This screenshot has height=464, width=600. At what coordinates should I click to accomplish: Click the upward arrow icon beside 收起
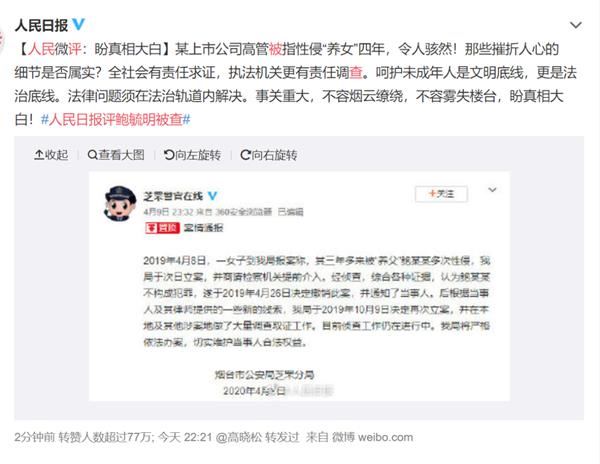39,155
